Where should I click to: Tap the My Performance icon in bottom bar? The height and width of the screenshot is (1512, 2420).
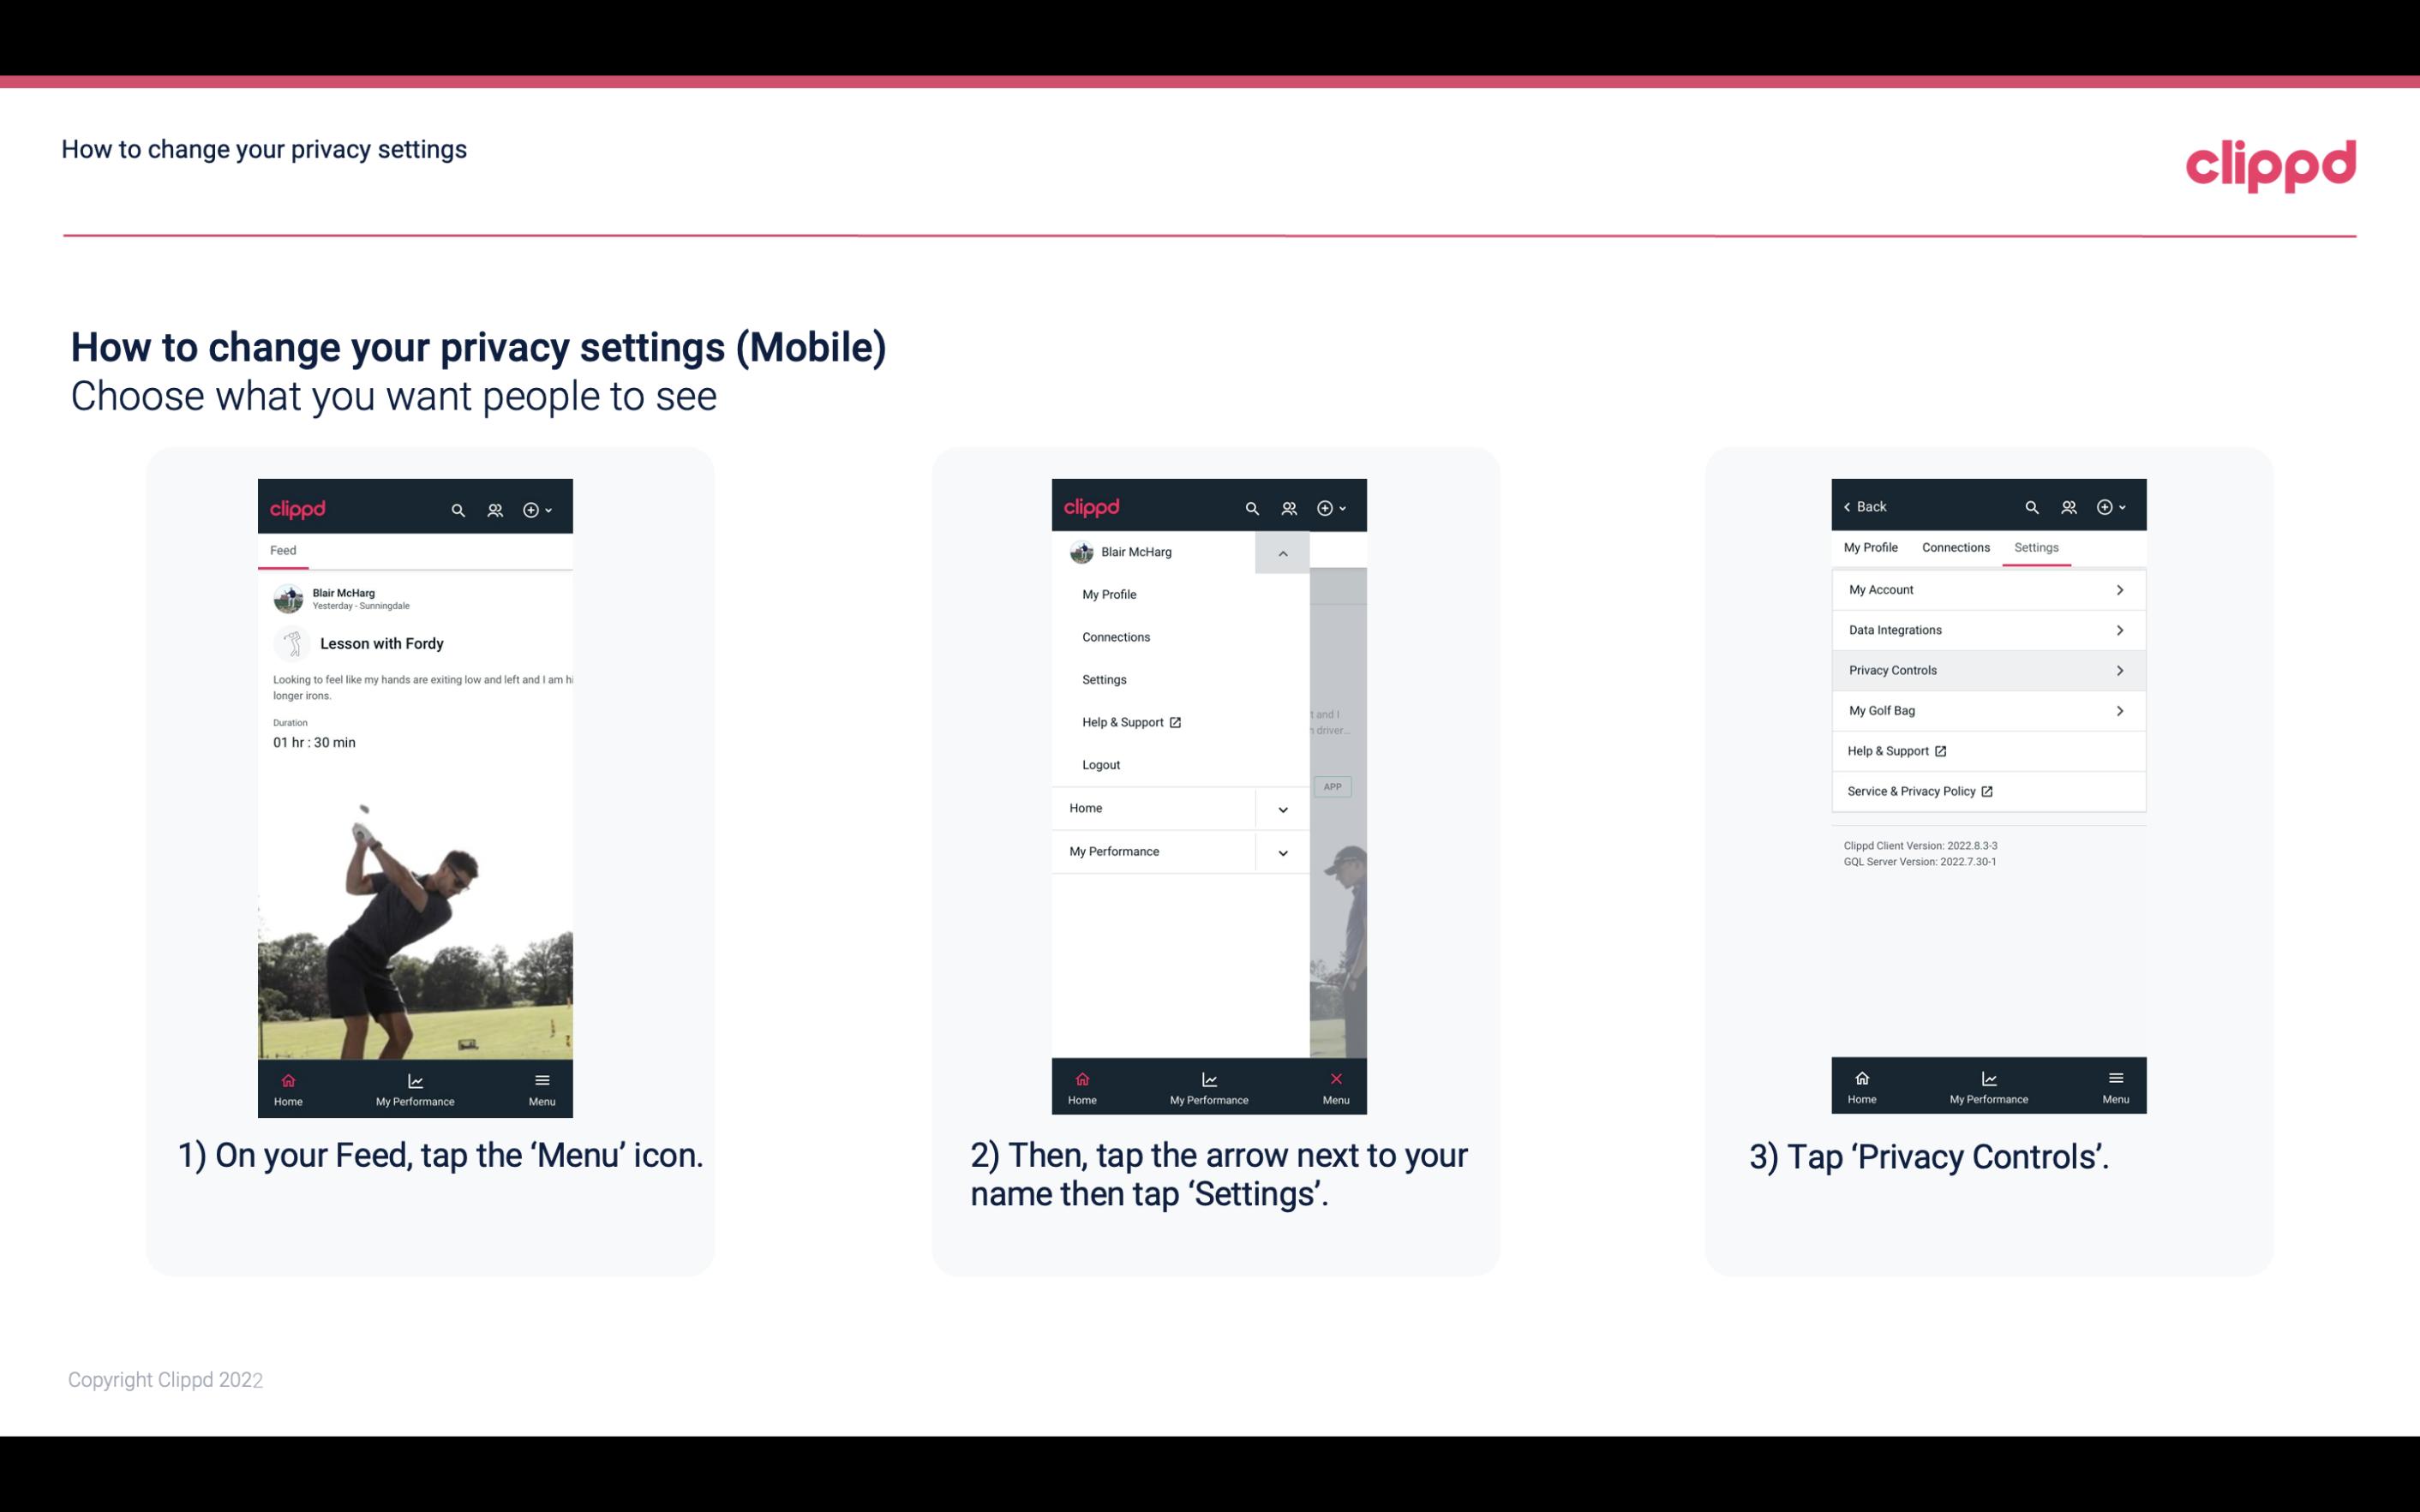416,1085
